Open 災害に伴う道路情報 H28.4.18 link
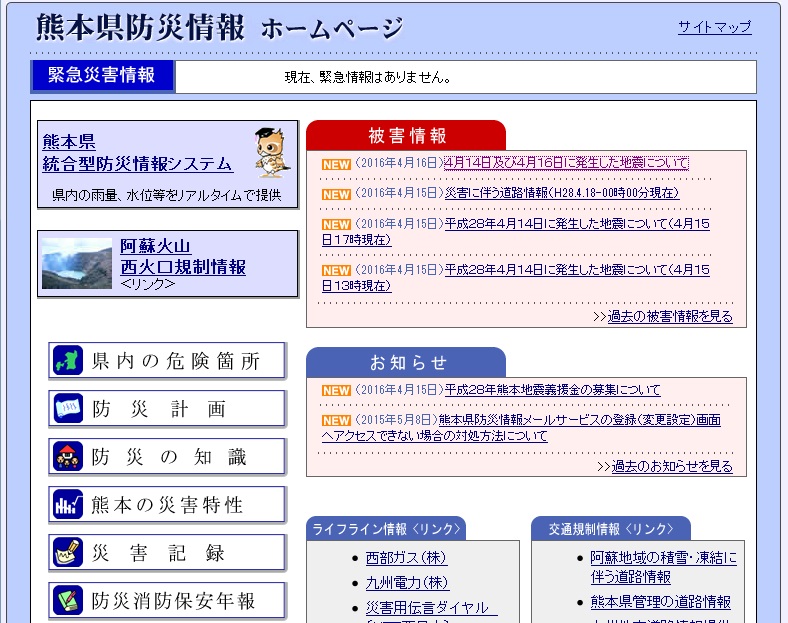Image resolution: width=788 pixels, height=623 pixels. [x=562, y=193]
